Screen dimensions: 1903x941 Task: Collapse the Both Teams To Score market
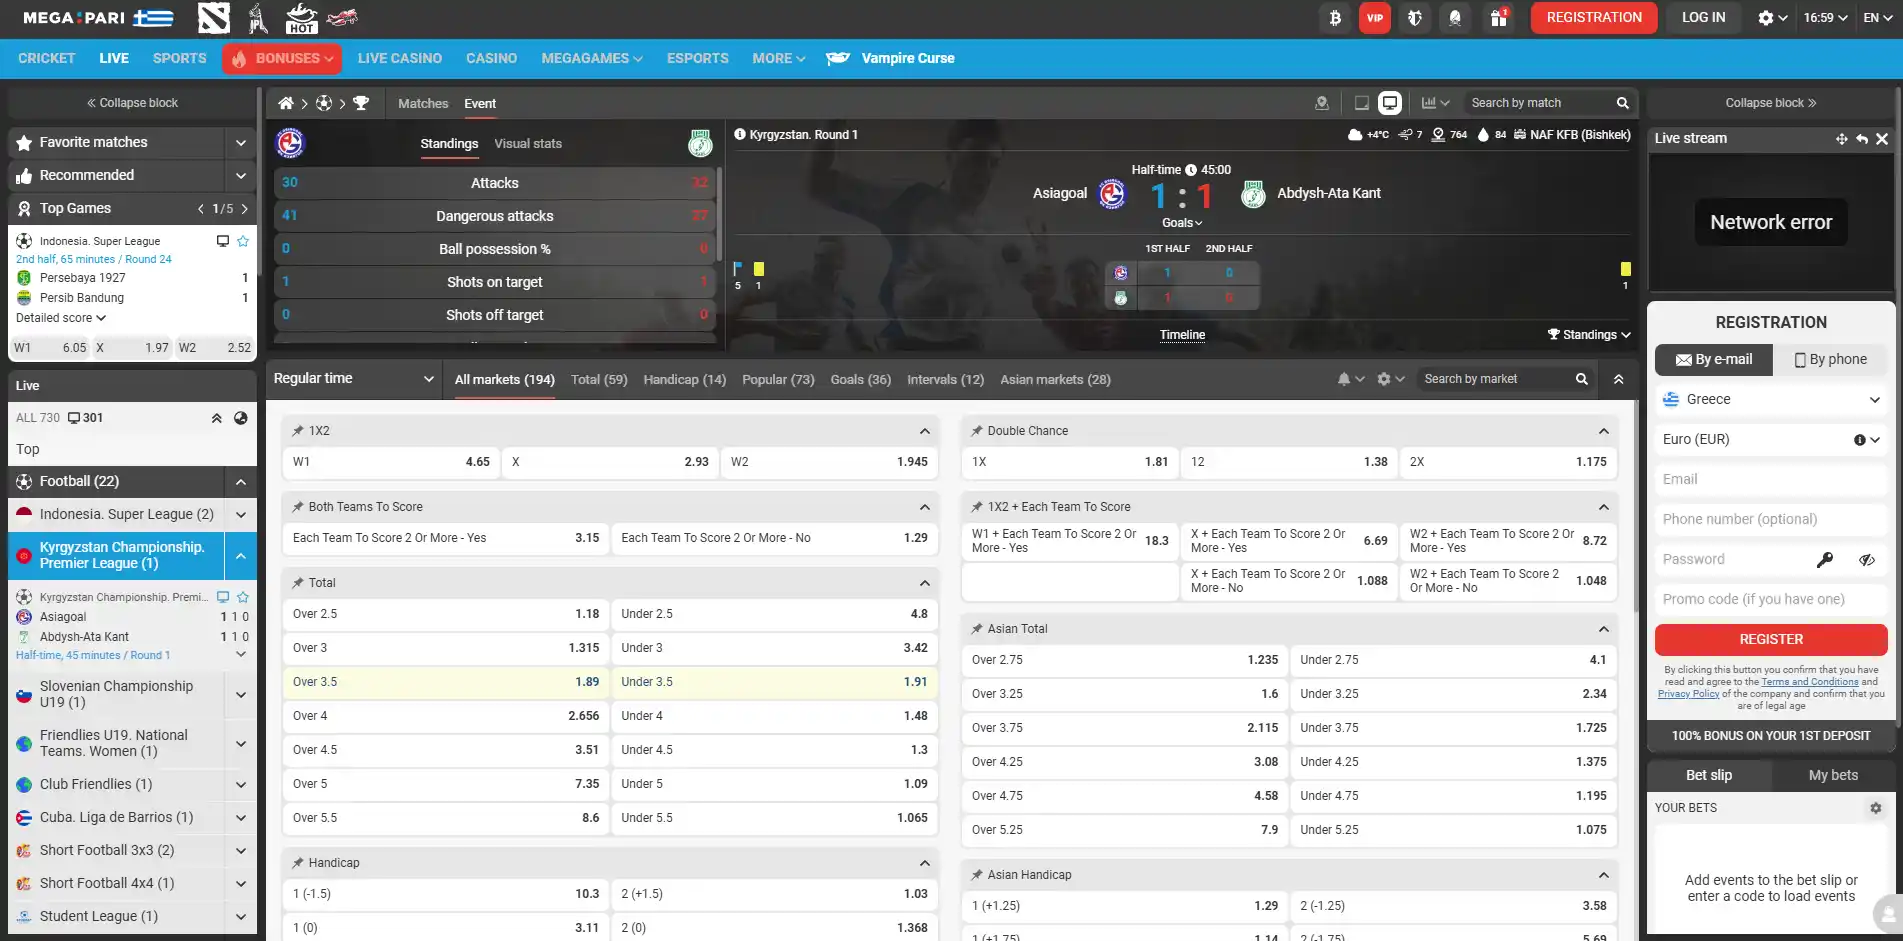pyautogui.click(x=924, y=507)
